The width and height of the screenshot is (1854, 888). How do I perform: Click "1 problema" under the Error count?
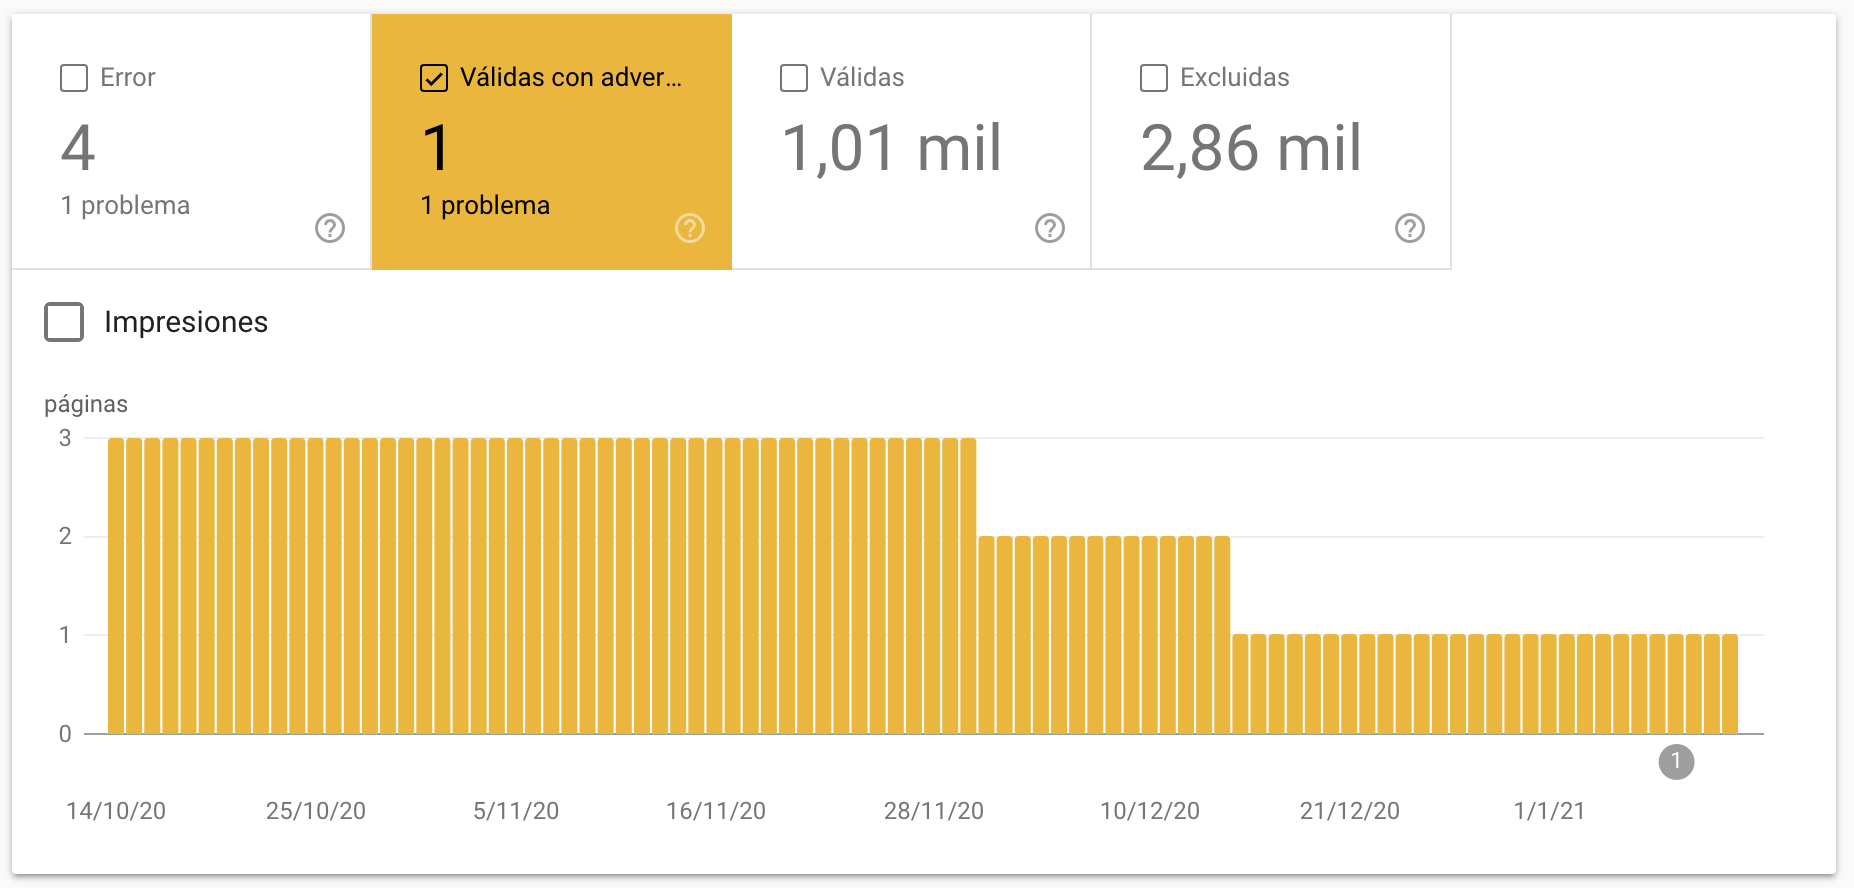click(x=125, y=205)
